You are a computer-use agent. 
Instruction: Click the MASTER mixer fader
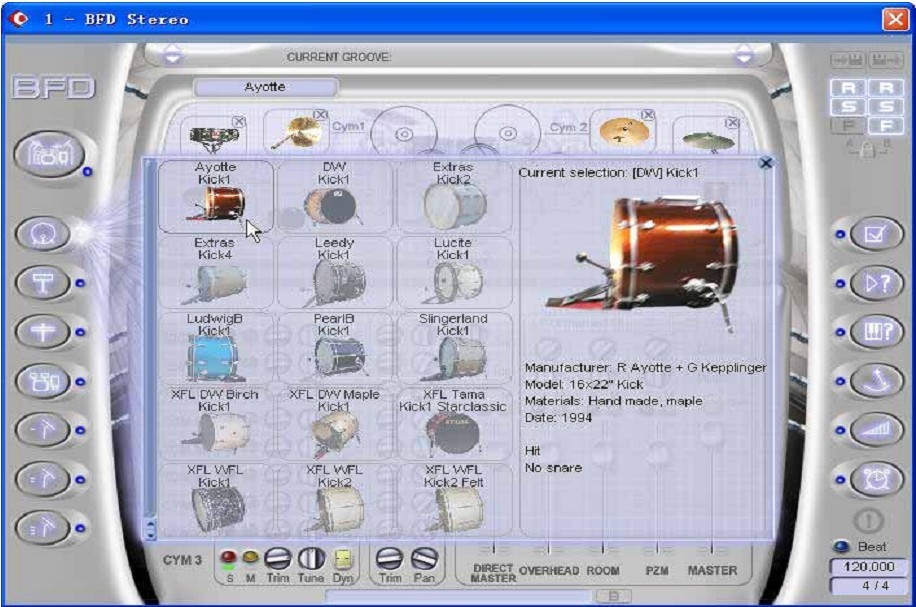coord(711,548)
